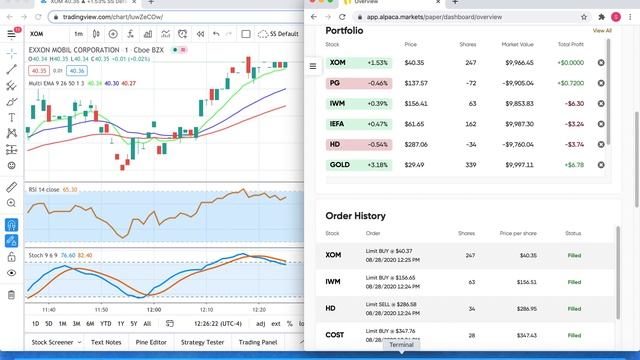The height and width of the screenshot is (360, 640).
Task: Toggle percent scale on chart
Action: tap(289, 324)
